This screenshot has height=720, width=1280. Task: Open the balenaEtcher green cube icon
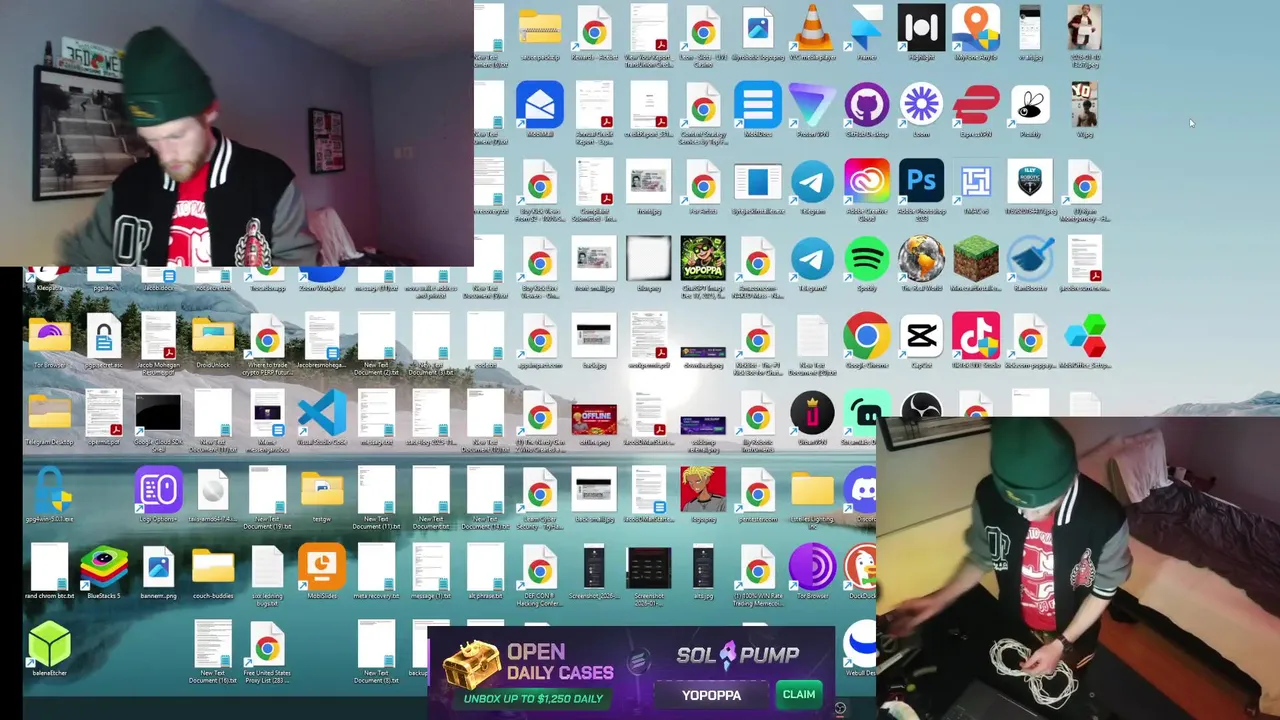[x=50, y=645]
